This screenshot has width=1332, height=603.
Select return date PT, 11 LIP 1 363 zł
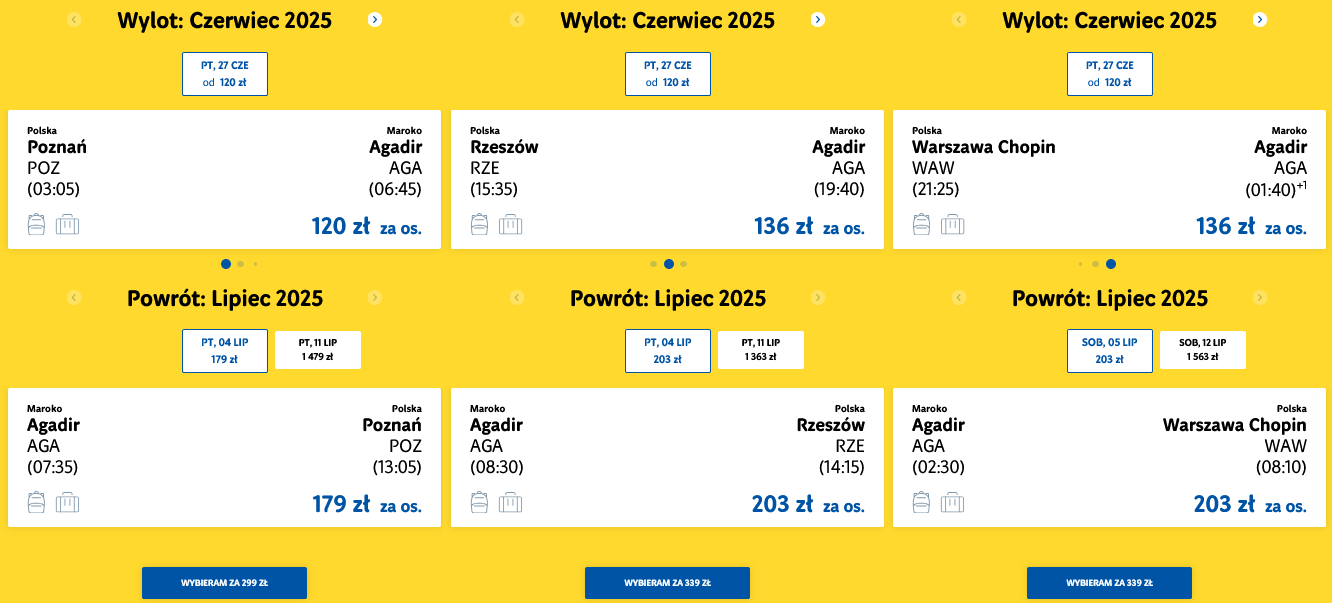coord(761,350)
